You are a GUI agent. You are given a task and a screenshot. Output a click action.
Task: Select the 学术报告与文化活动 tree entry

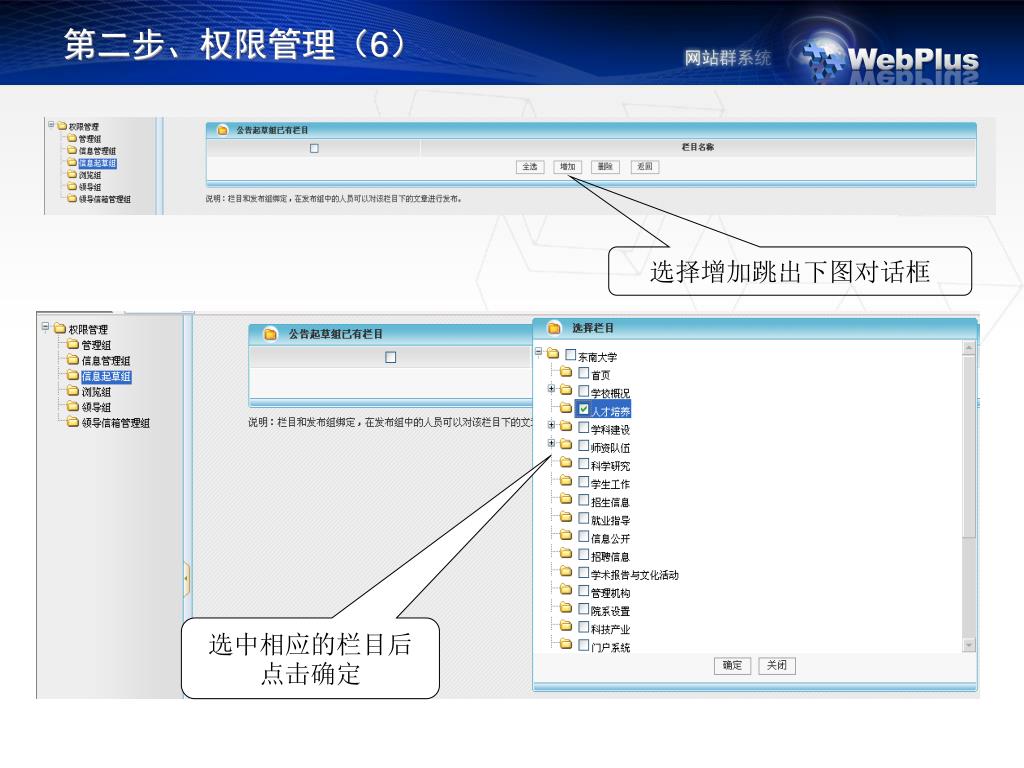634,575
